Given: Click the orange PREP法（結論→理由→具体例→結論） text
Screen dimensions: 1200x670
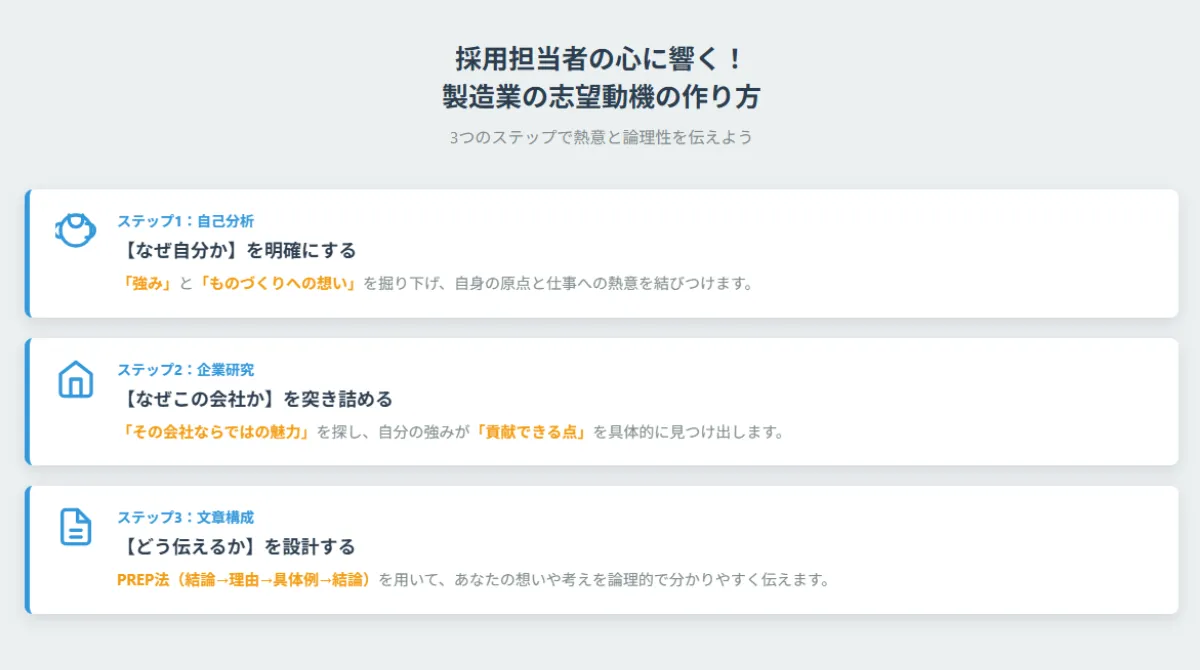Looking at the screenshot, I should (245, 580).
